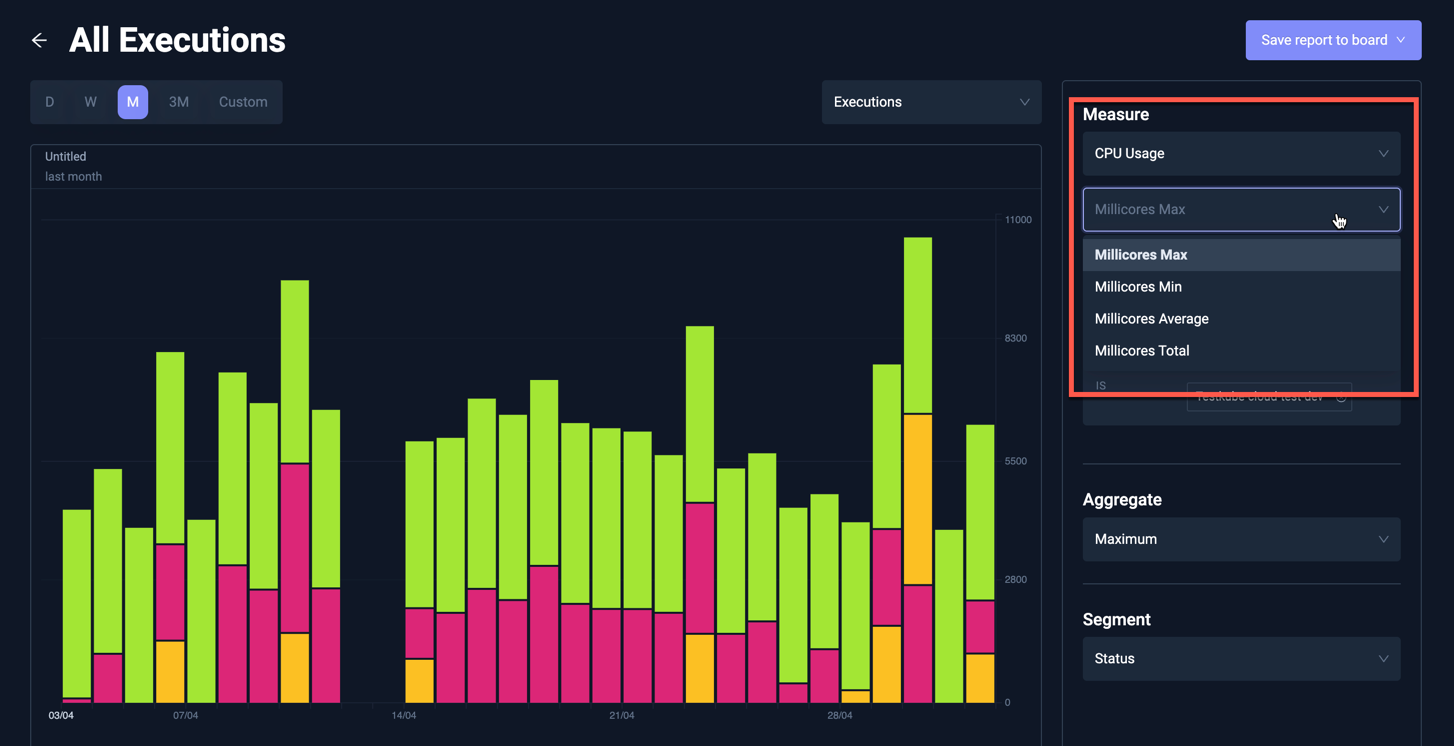This screenshot has width=1454, height=746.
Task: Click the Untitled chart title
Action: (x=65, y=156)
